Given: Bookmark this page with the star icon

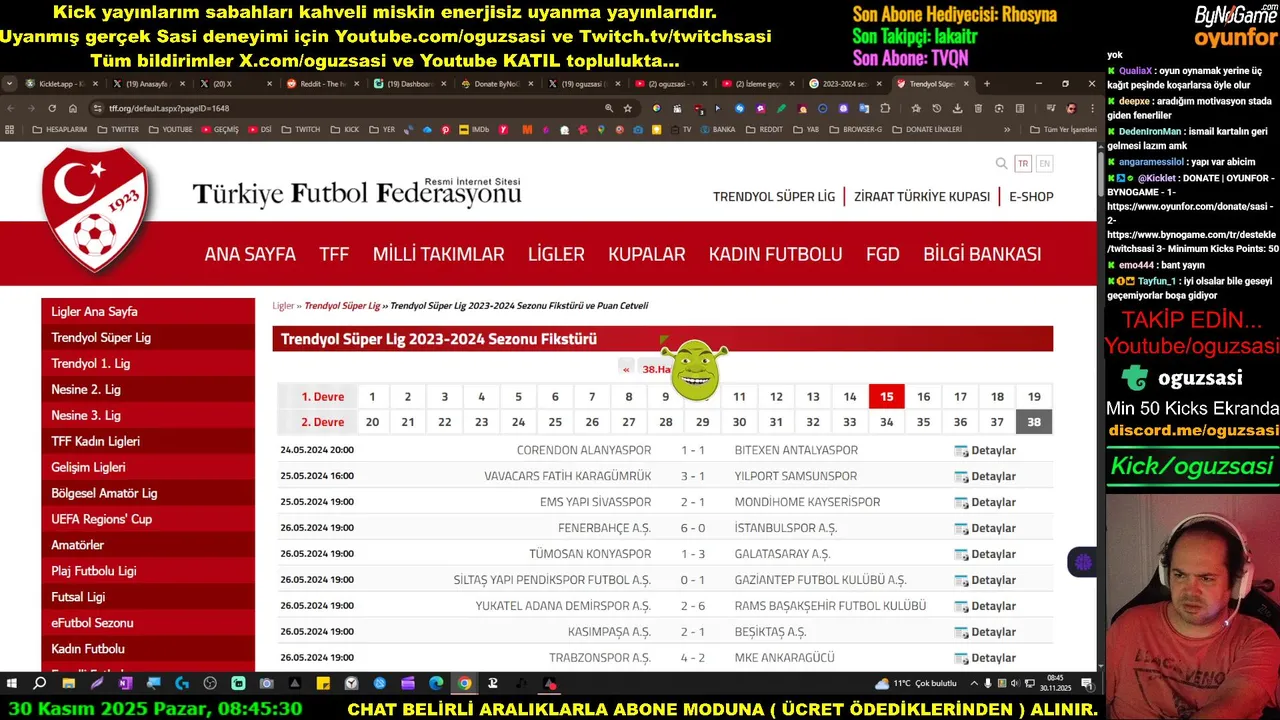Looking at the screenshot, I should click(x=628, y=108).
